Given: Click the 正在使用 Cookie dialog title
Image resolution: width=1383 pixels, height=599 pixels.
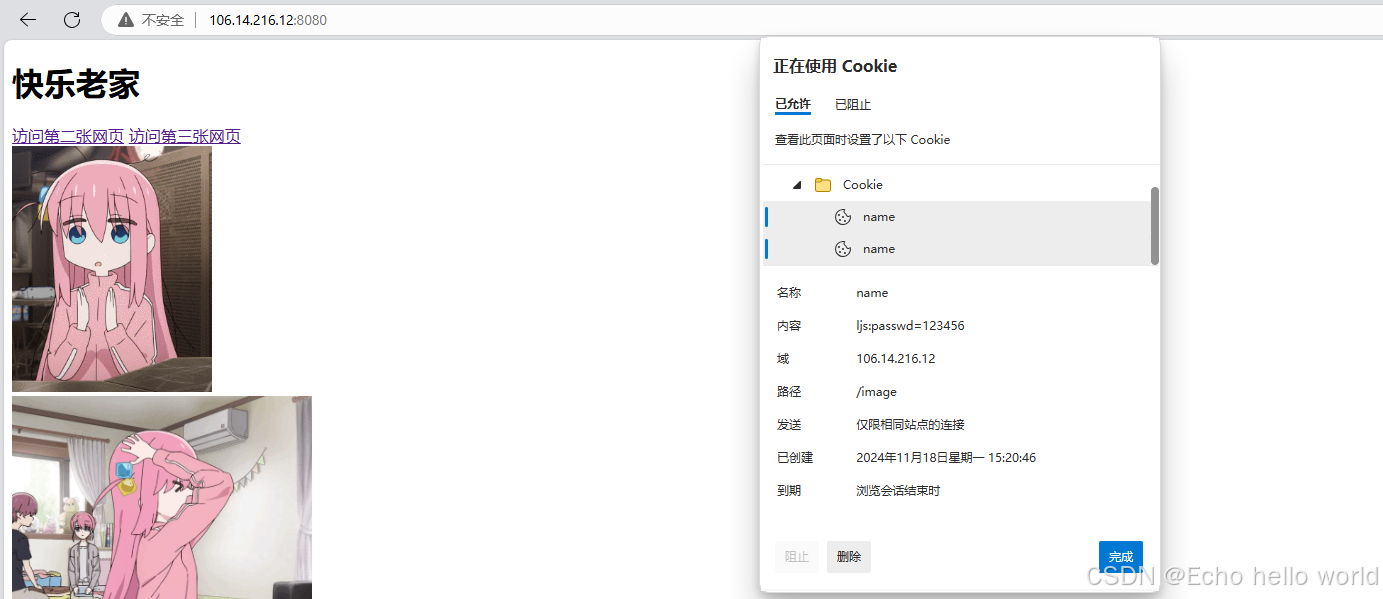Looking at the screenshot, I should pyautogui.click(x=835, y=66).
